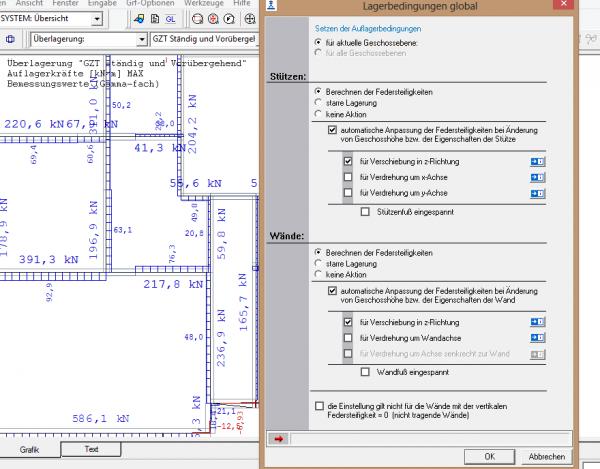Select starre Lagerung under Stützen
600x469 pixels.
point(319,102)
